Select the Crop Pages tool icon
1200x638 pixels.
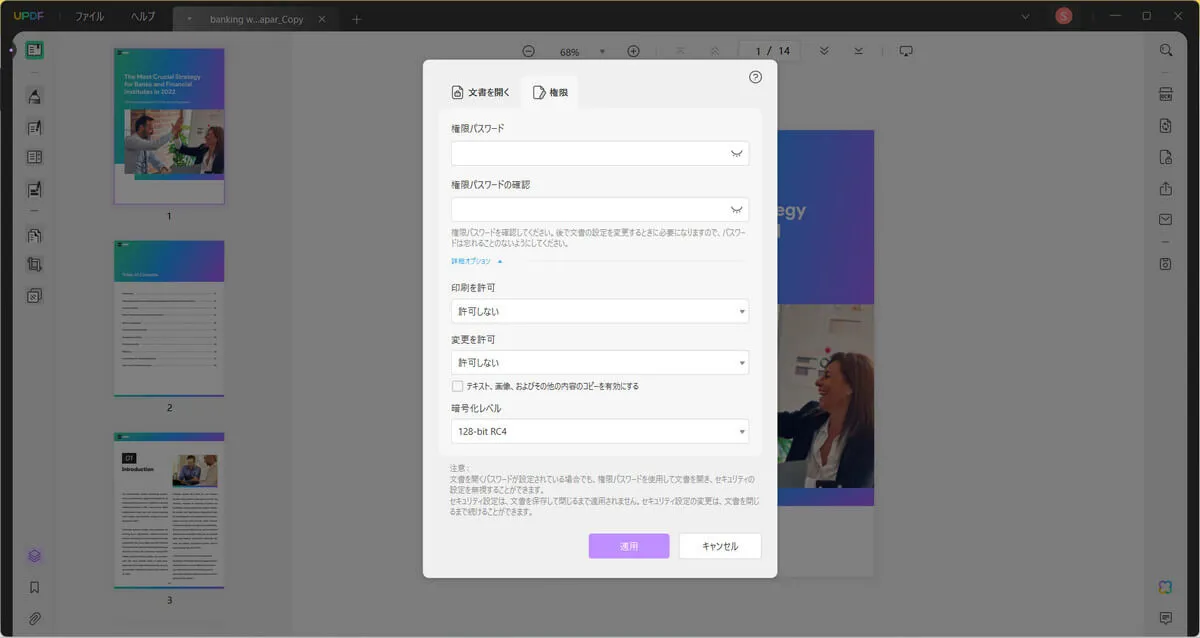pos(34,265)
